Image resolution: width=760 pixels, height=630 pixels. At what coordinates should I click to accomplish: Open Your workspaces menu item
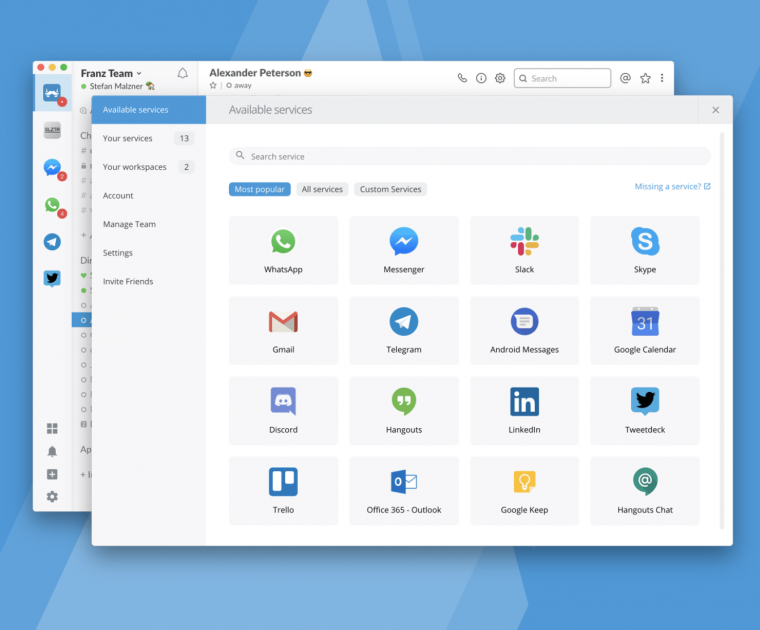pos(149,167)
